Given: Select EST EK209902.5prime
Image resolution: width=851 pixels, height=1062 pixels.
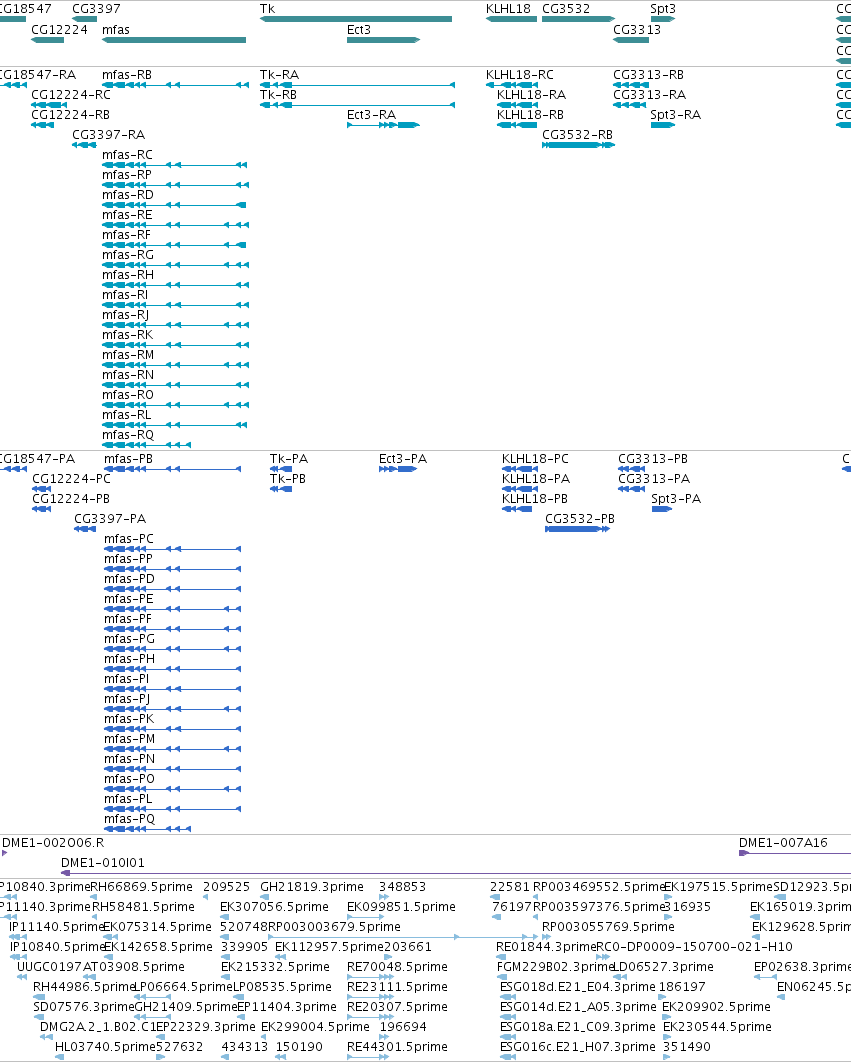Looking at the screenshot, I should [x=716, y=1006].
